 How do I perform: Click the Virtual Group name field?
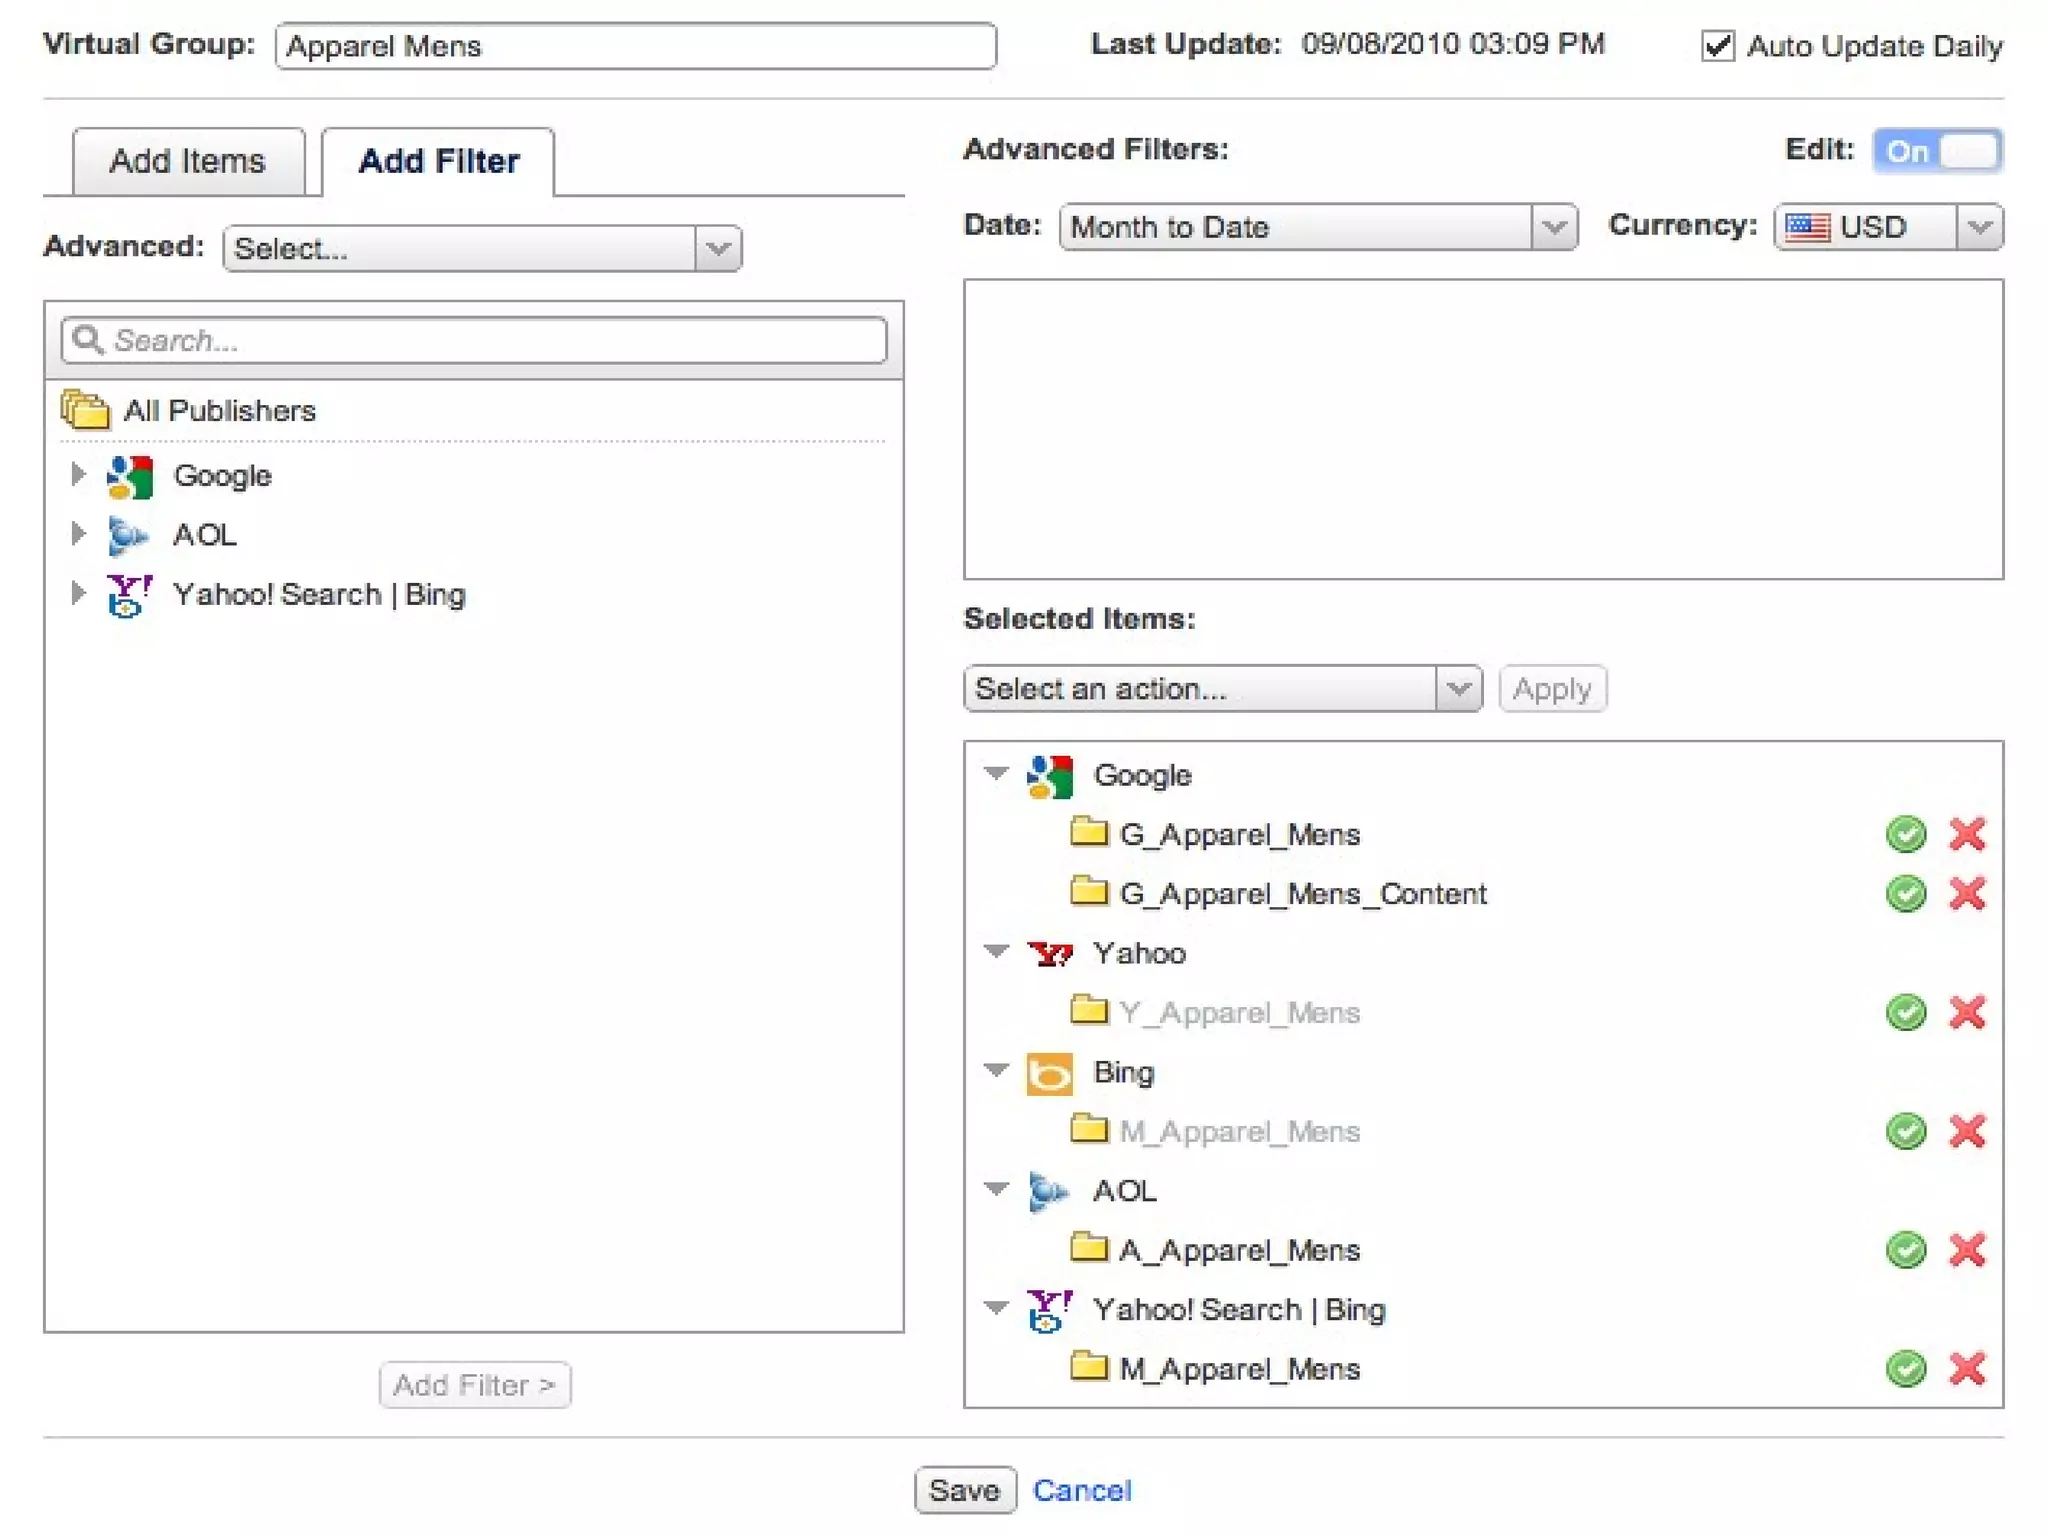click(635, 46)
